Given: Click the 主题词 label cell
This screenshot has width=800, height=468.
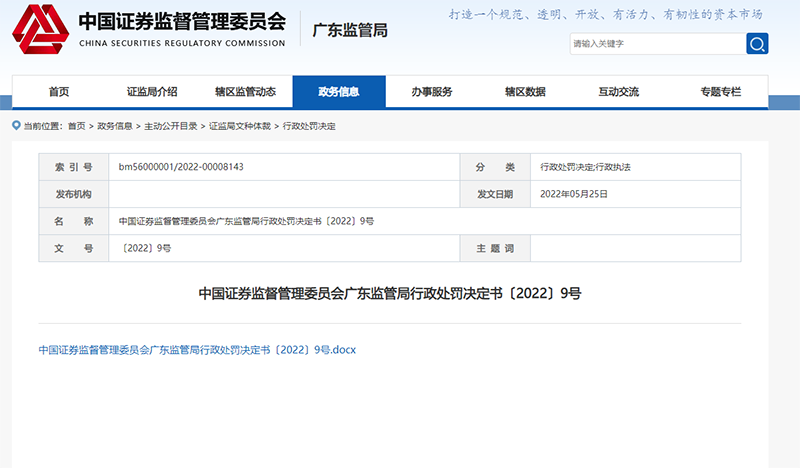Looking at the screenshot, I should pyautogui.click(x=495, y=248).
